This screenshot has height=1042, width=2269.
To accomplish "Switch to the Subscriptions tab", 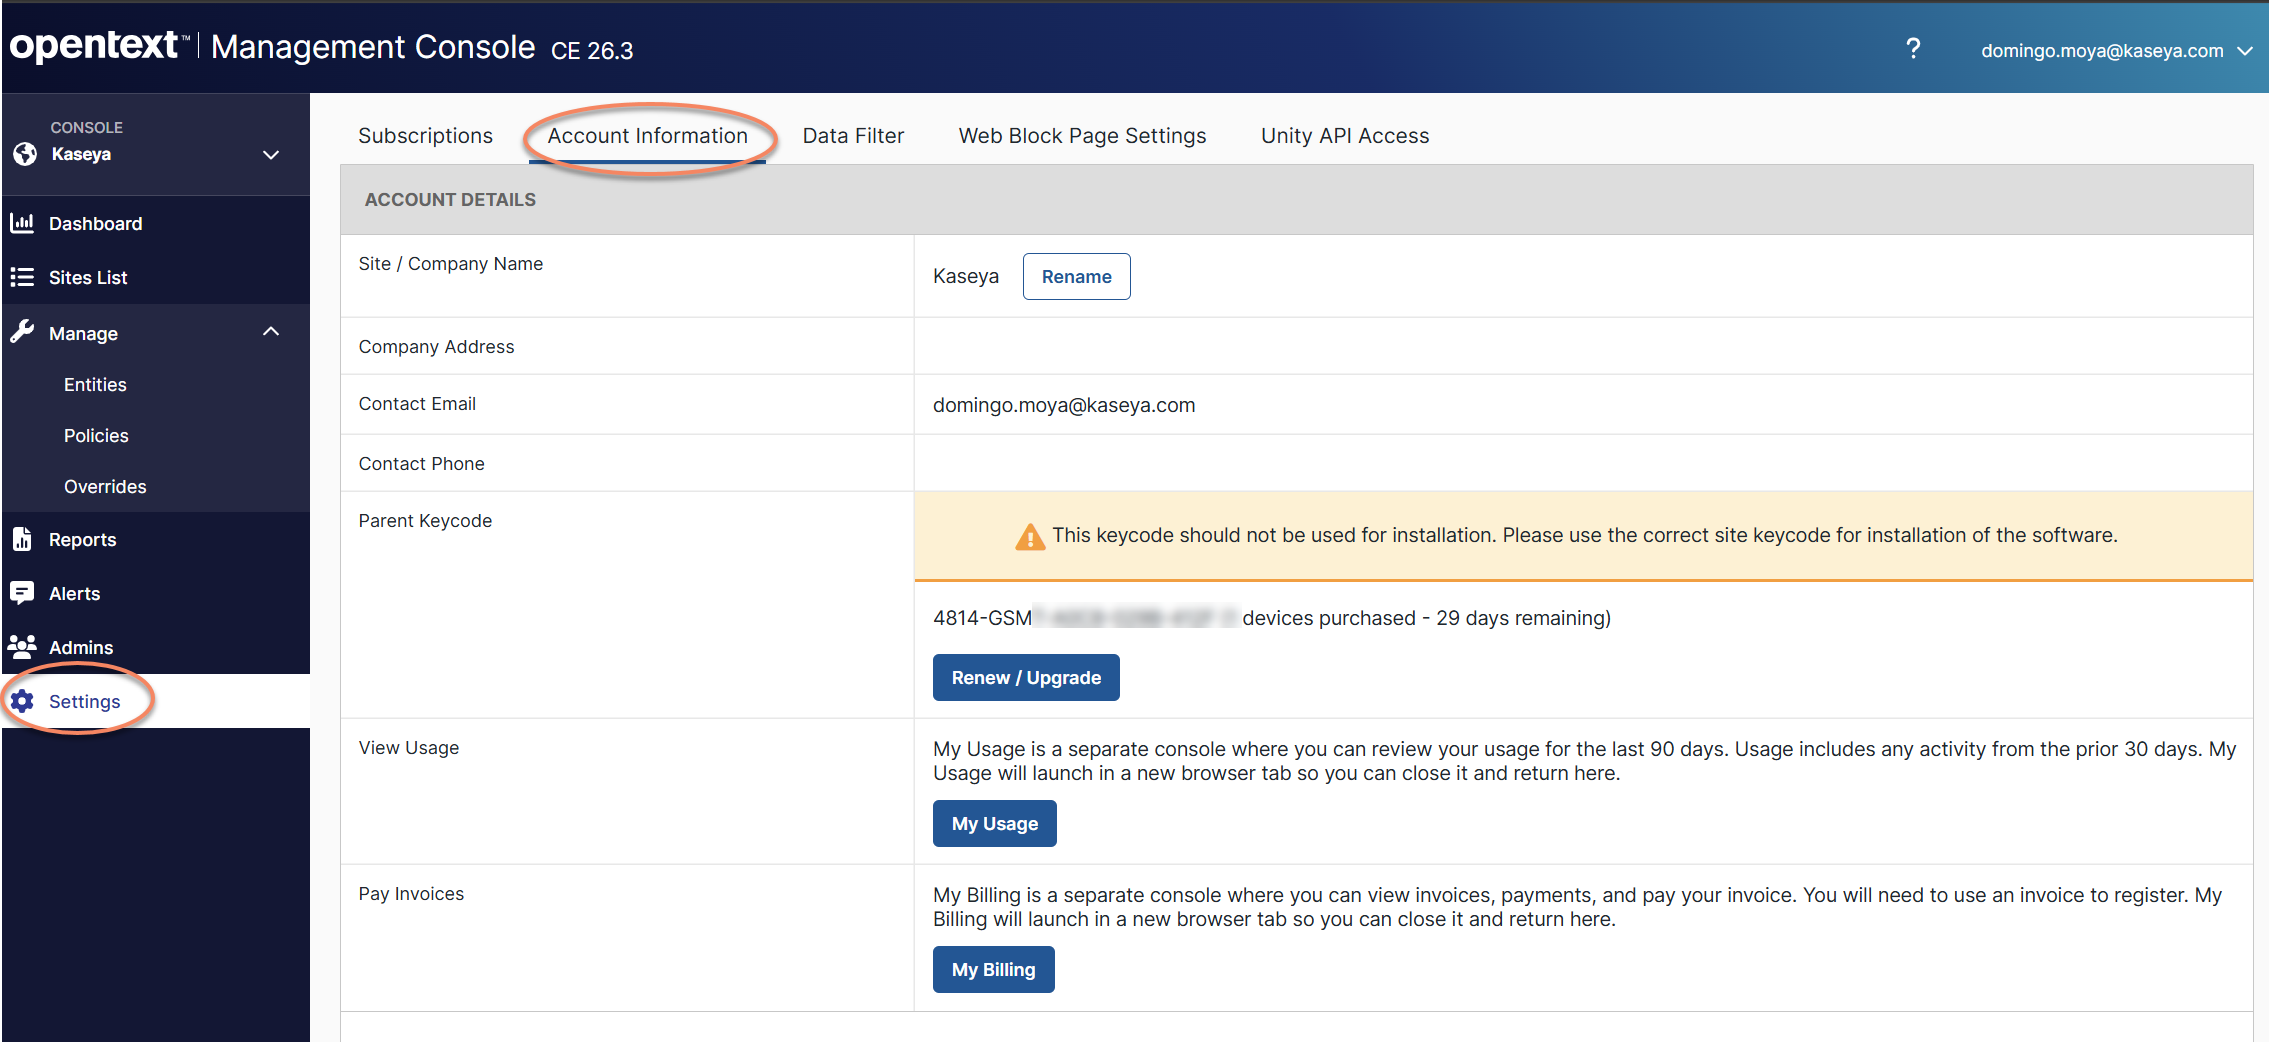I will 426,136.
